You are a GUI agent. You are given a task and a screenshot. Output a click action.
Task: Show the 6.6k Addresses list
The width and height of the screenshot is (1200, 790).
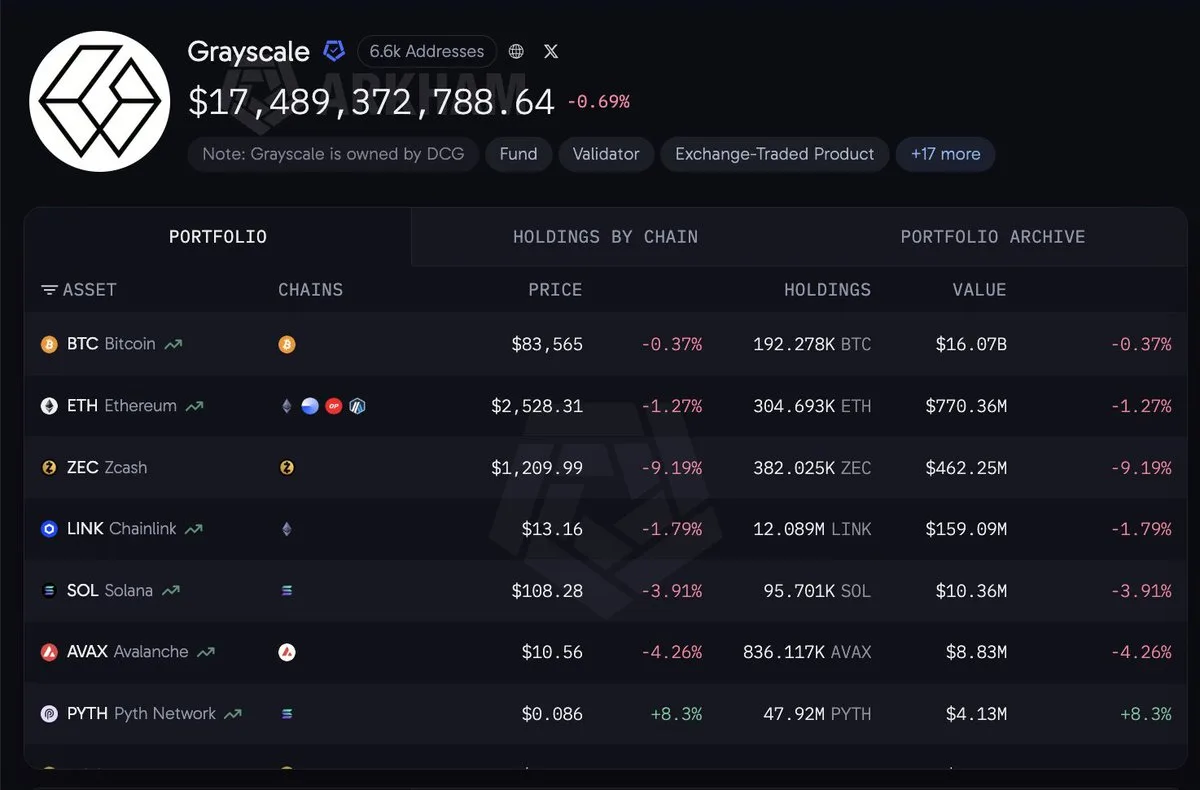click(x=427, y=51)
